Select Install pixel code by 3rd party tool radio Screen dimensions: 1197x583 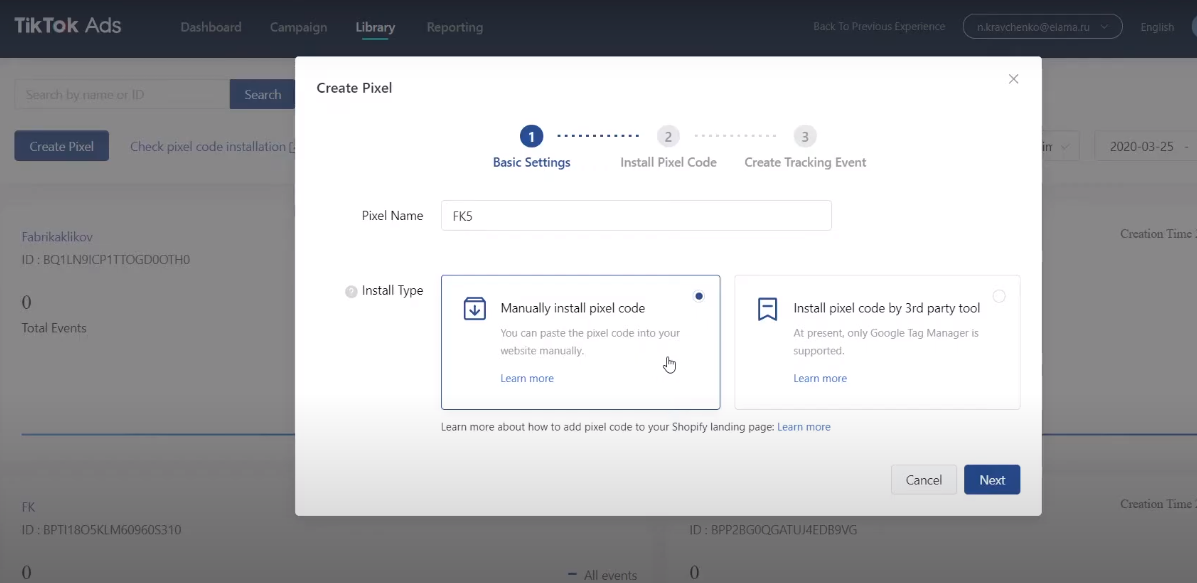999,296
